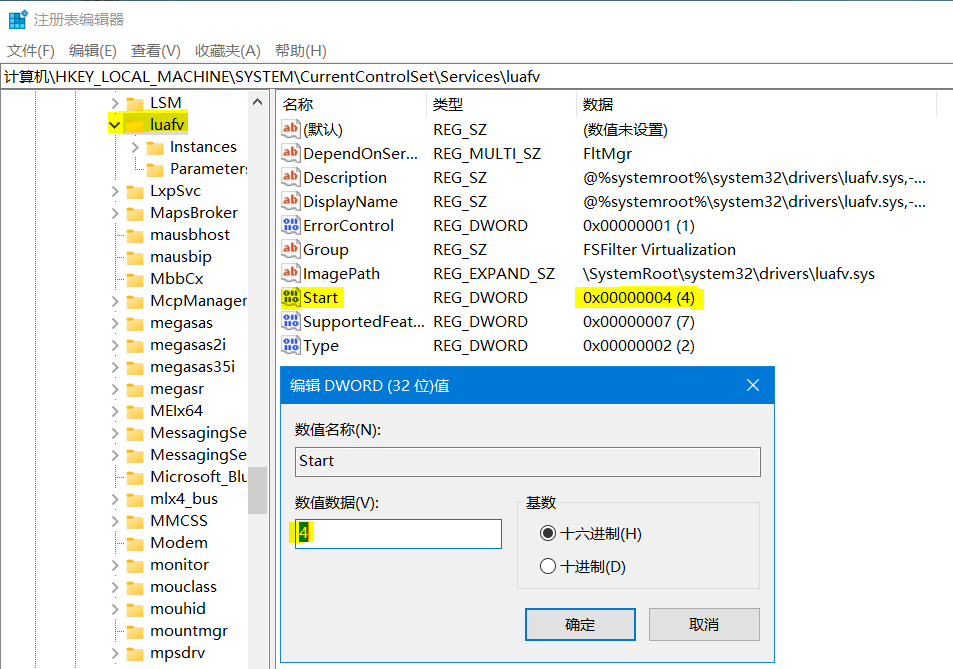Viewport: 953px width, 669px height.
Task: Open the 收藏夹(A) favorites menu
Action: pos(227,50)
